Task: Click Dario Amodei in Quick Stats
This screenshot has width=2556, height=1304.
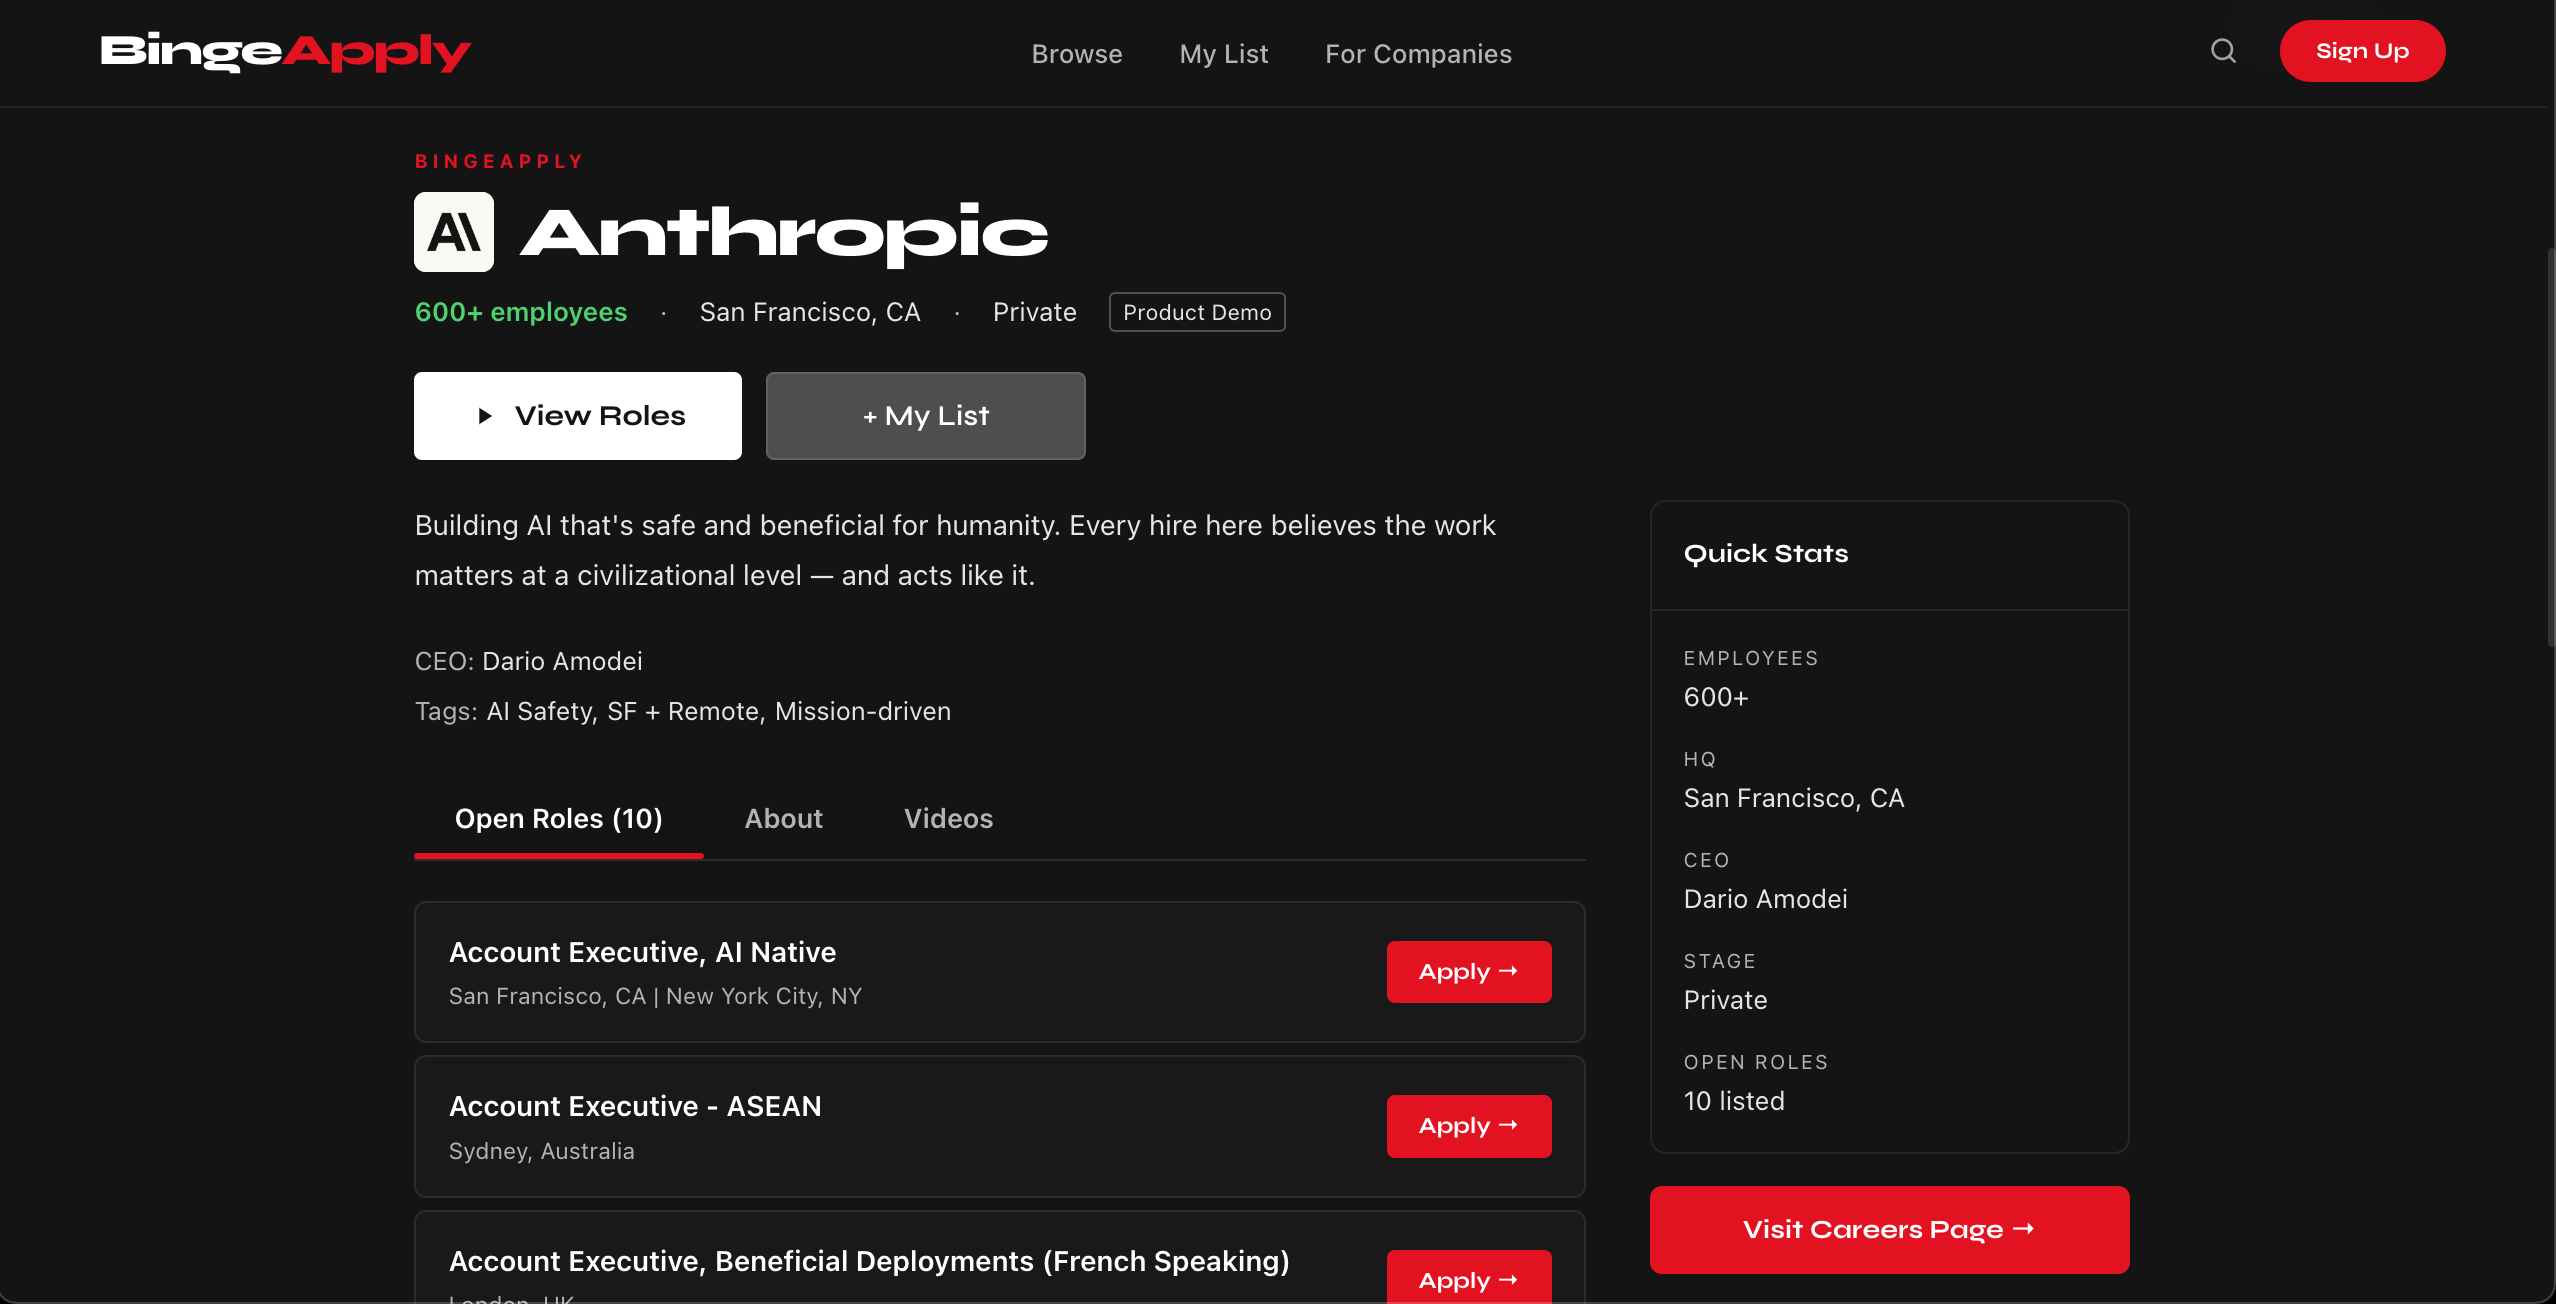Action: point(1766,899)
